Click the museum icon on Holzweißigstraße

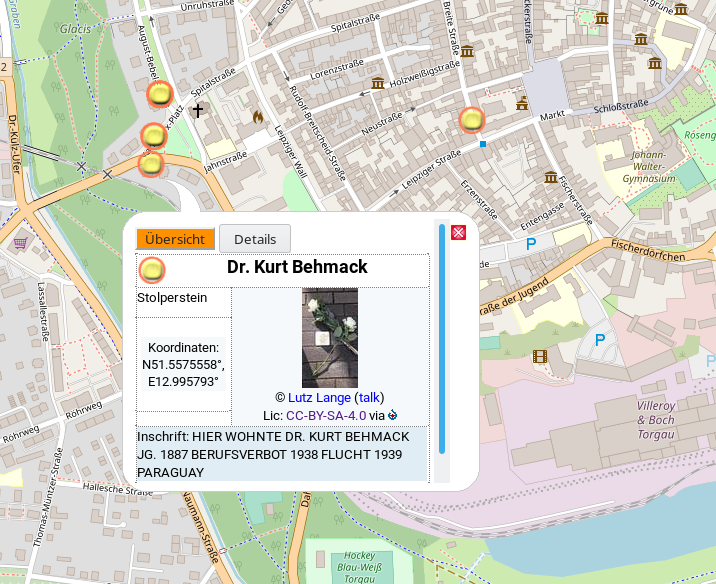(x=379, y=83)
